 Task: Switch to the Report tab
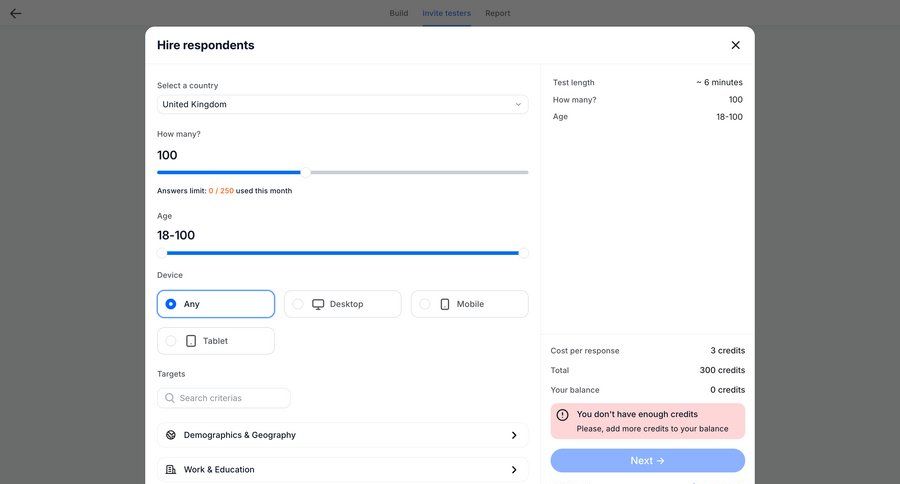tap(498, 13)
